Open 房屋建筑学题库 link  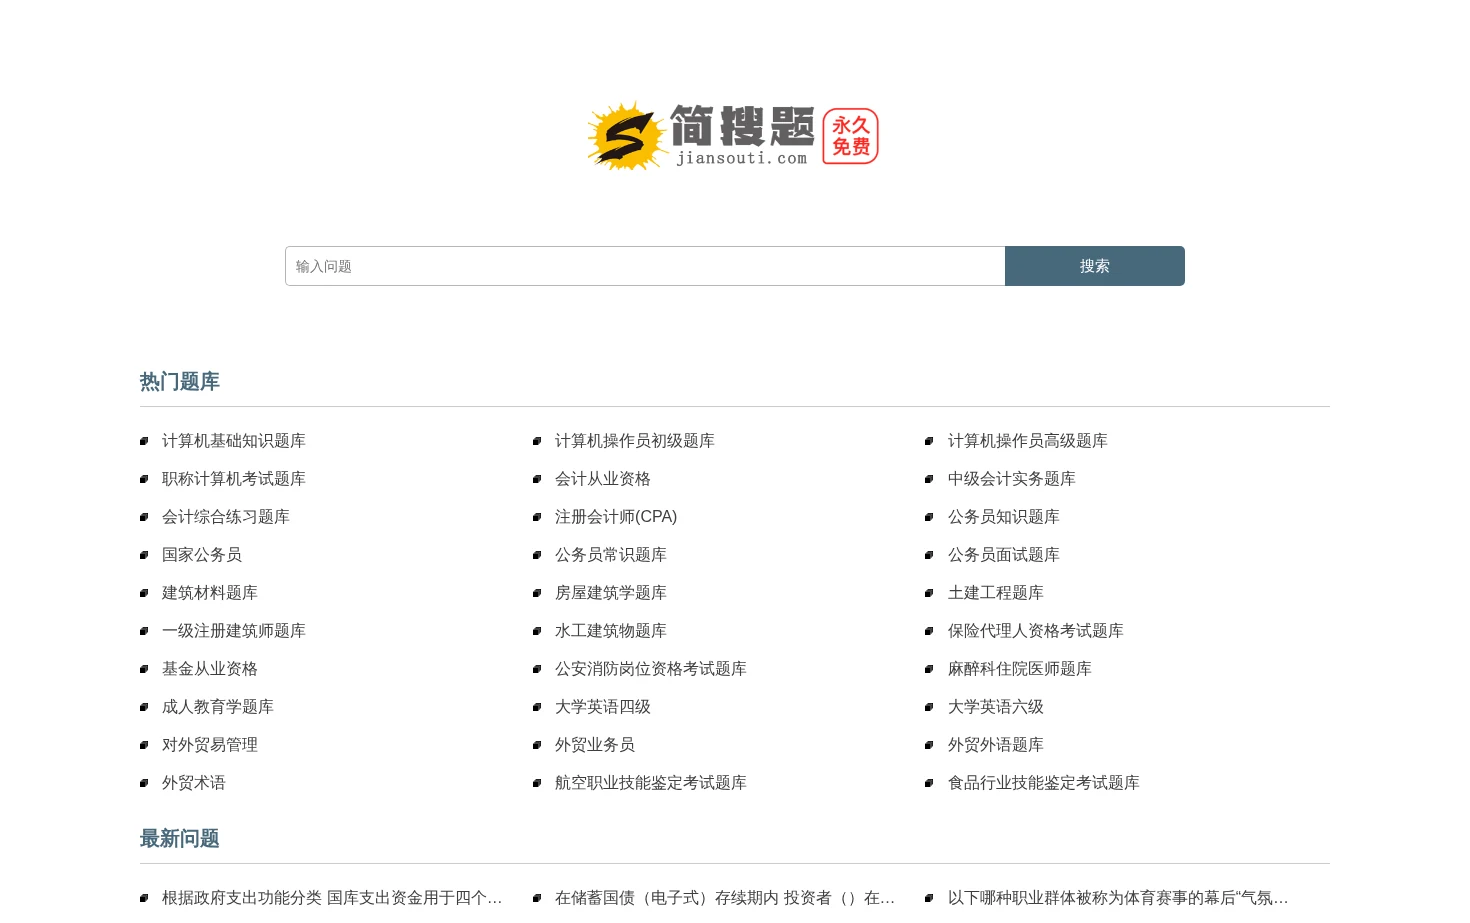click(x=611, y=593)
